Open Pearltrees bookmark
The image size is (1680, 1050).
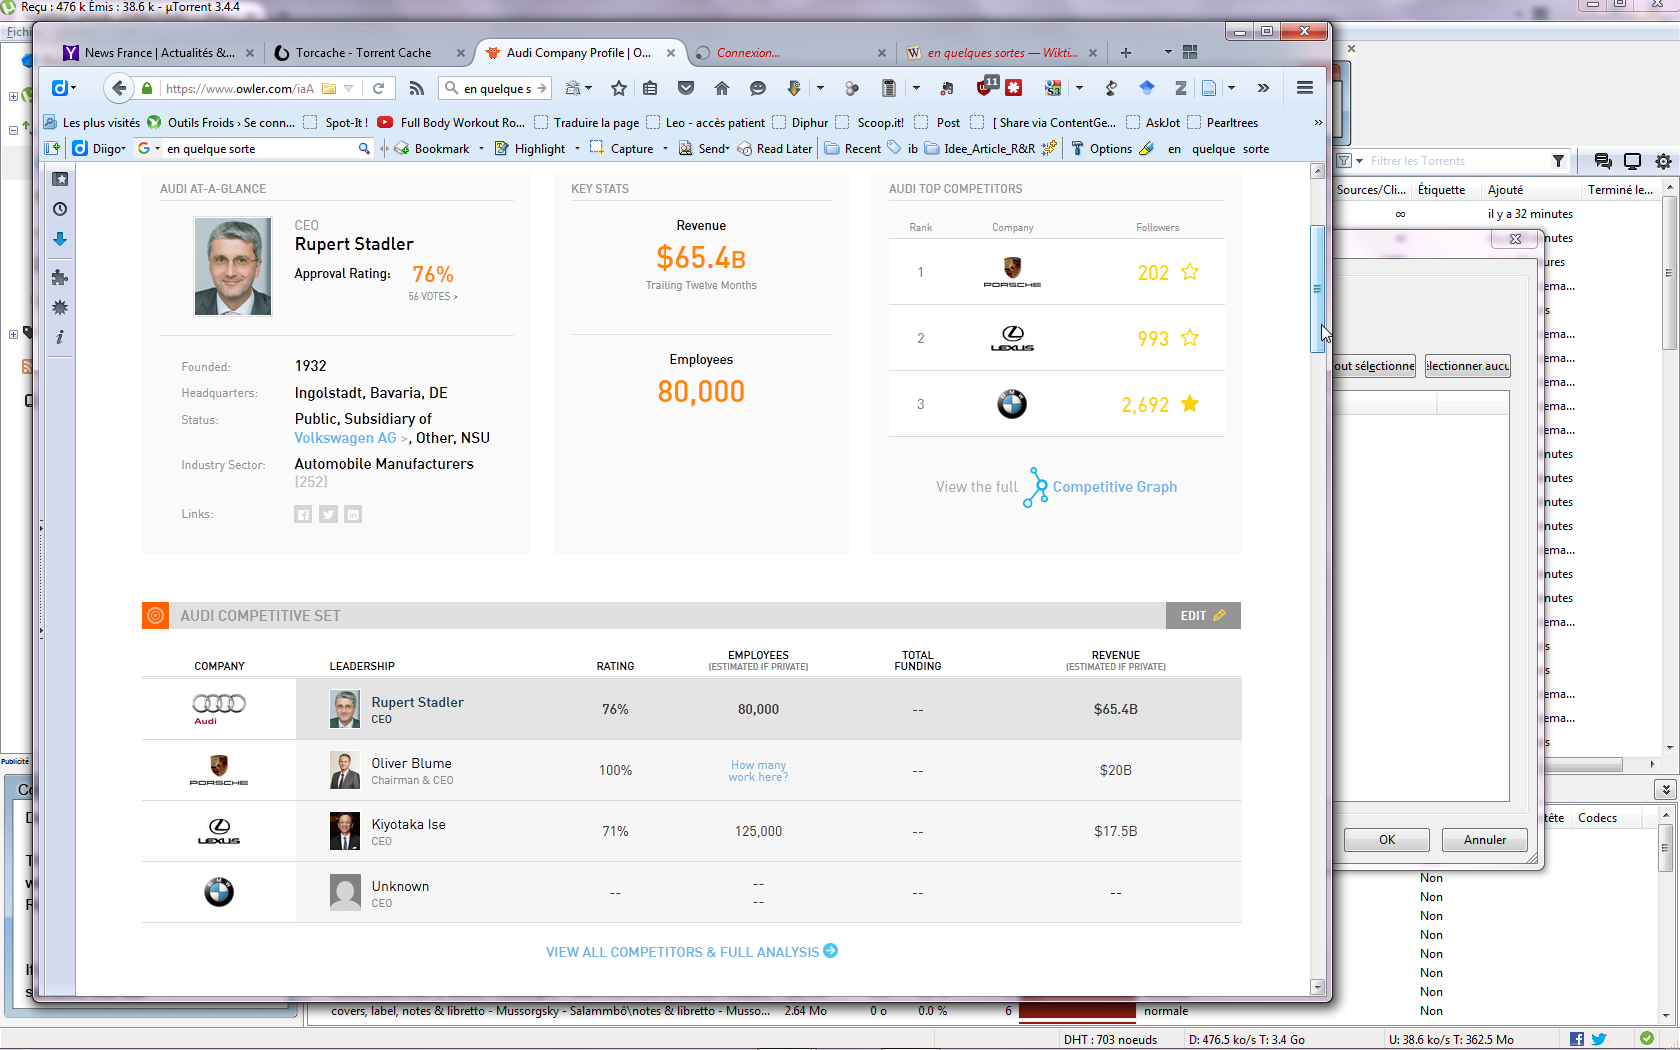1222,122
